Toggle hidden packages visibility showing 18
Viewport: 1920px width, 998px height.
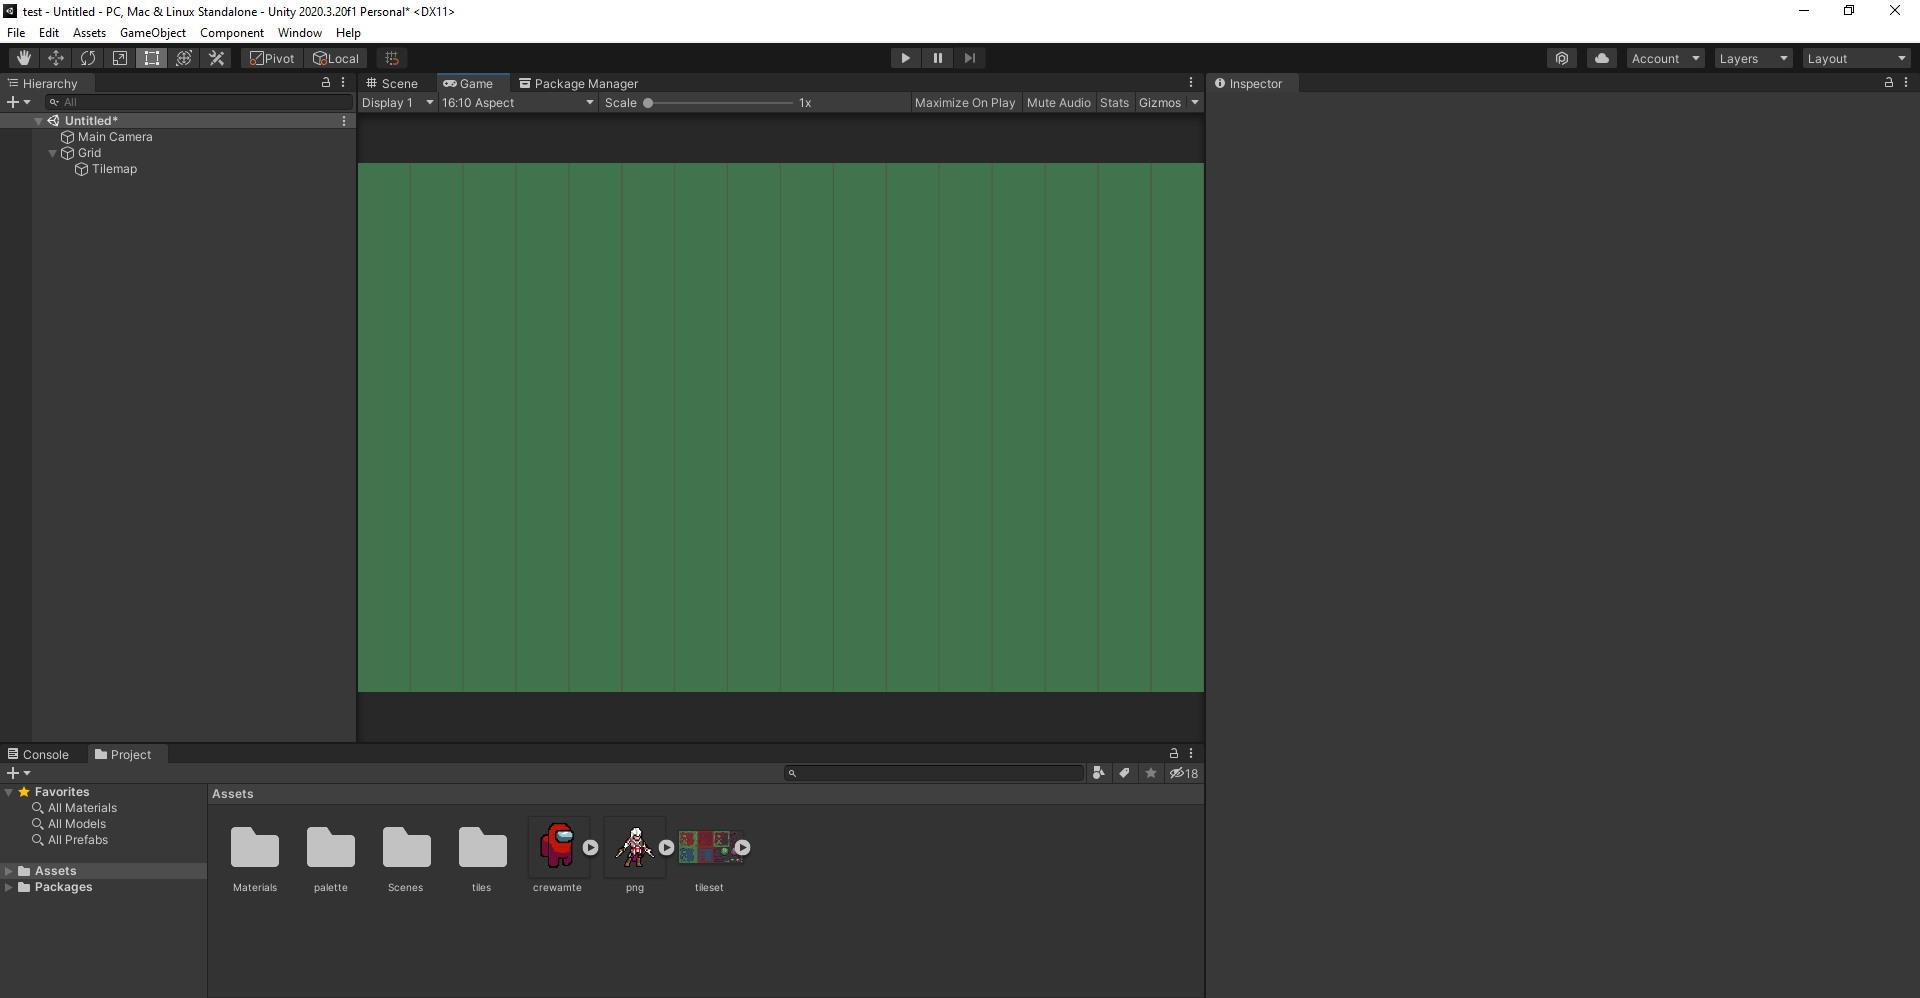tap(1184, 773)
